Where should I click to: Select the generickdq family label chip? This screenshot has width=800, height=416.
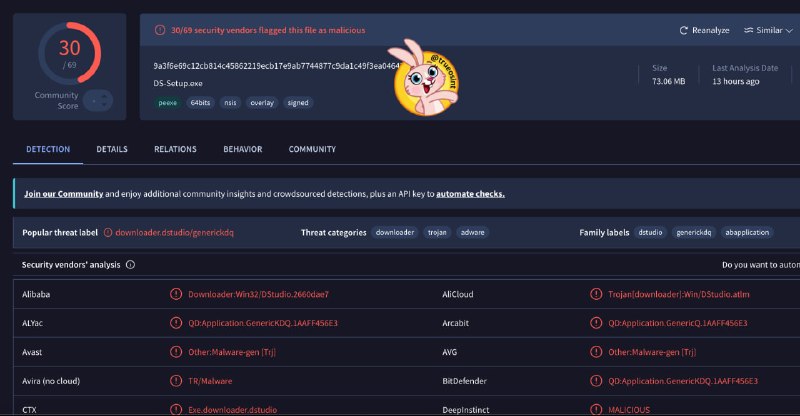click(x=694, y=232)
